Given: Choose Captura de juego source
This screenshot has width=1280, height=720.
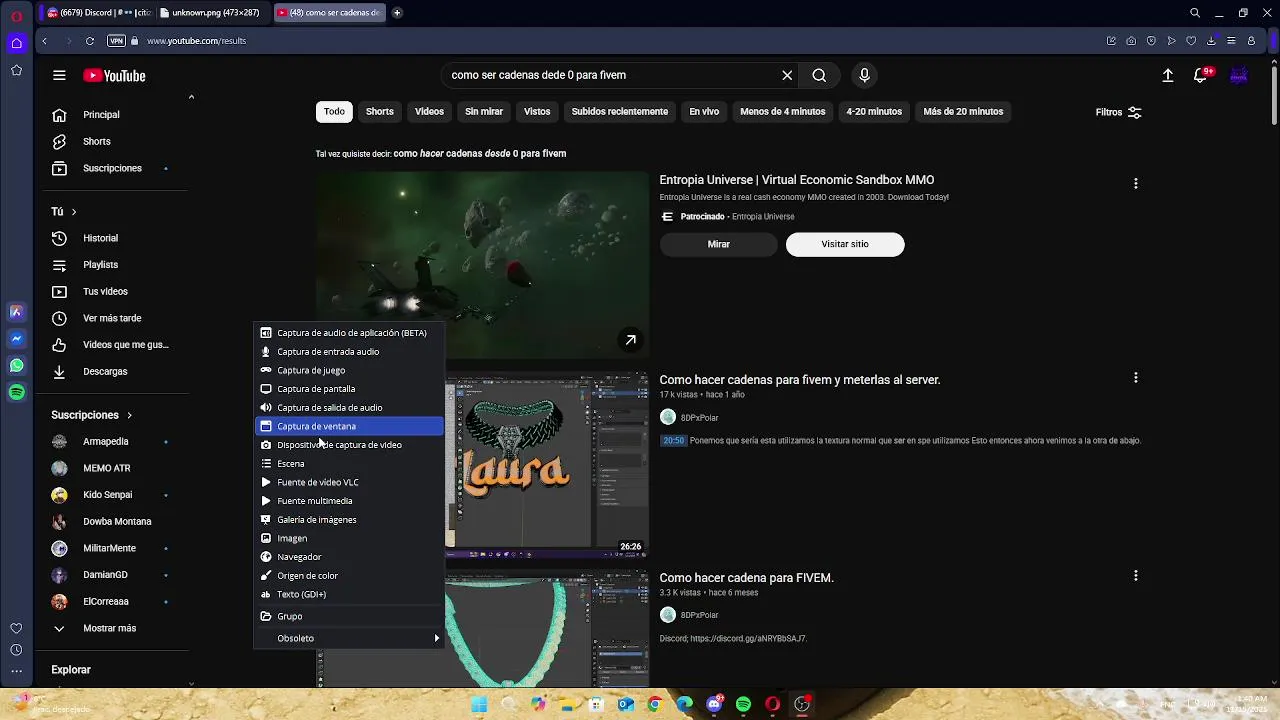Looking at the screenshot, I should (x=349, y=370).
